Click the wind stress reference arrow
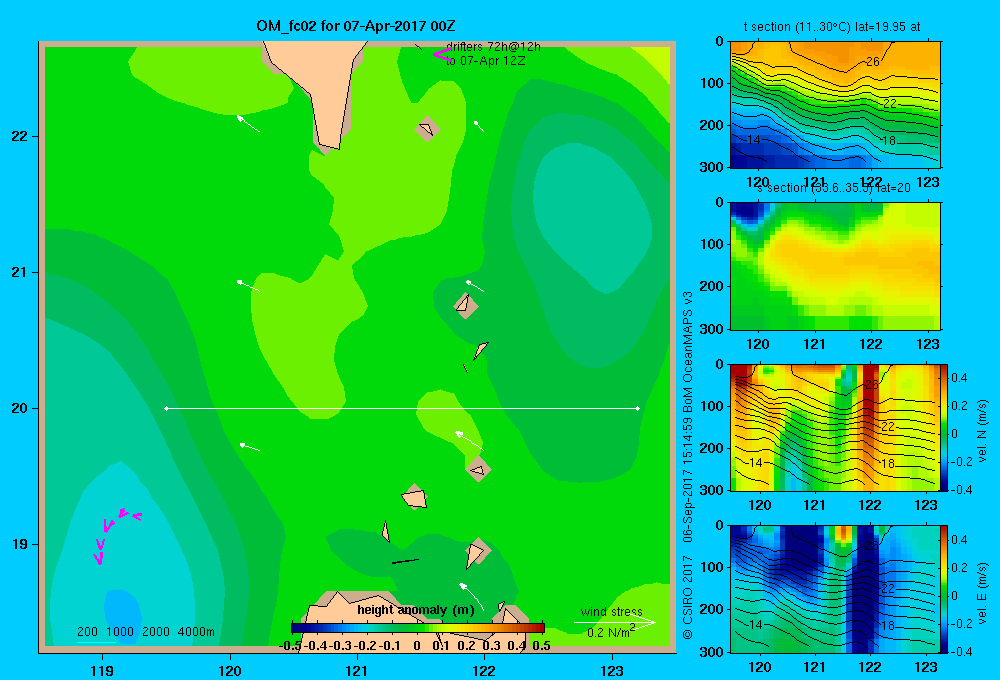 614,623
